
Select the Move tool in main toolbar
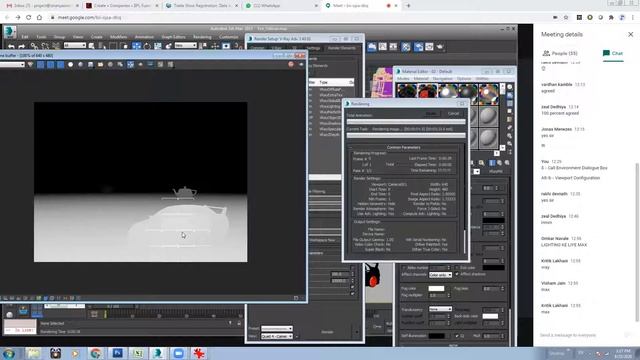136,46
